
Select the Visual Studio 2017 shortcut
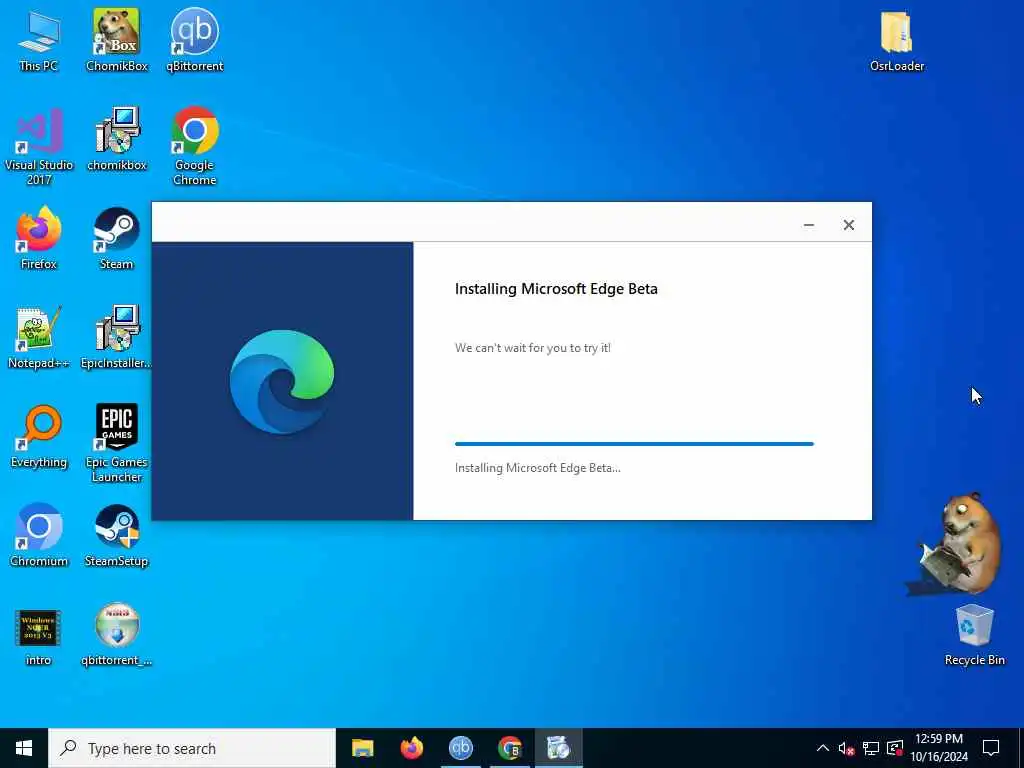click(x=39, y=146)
